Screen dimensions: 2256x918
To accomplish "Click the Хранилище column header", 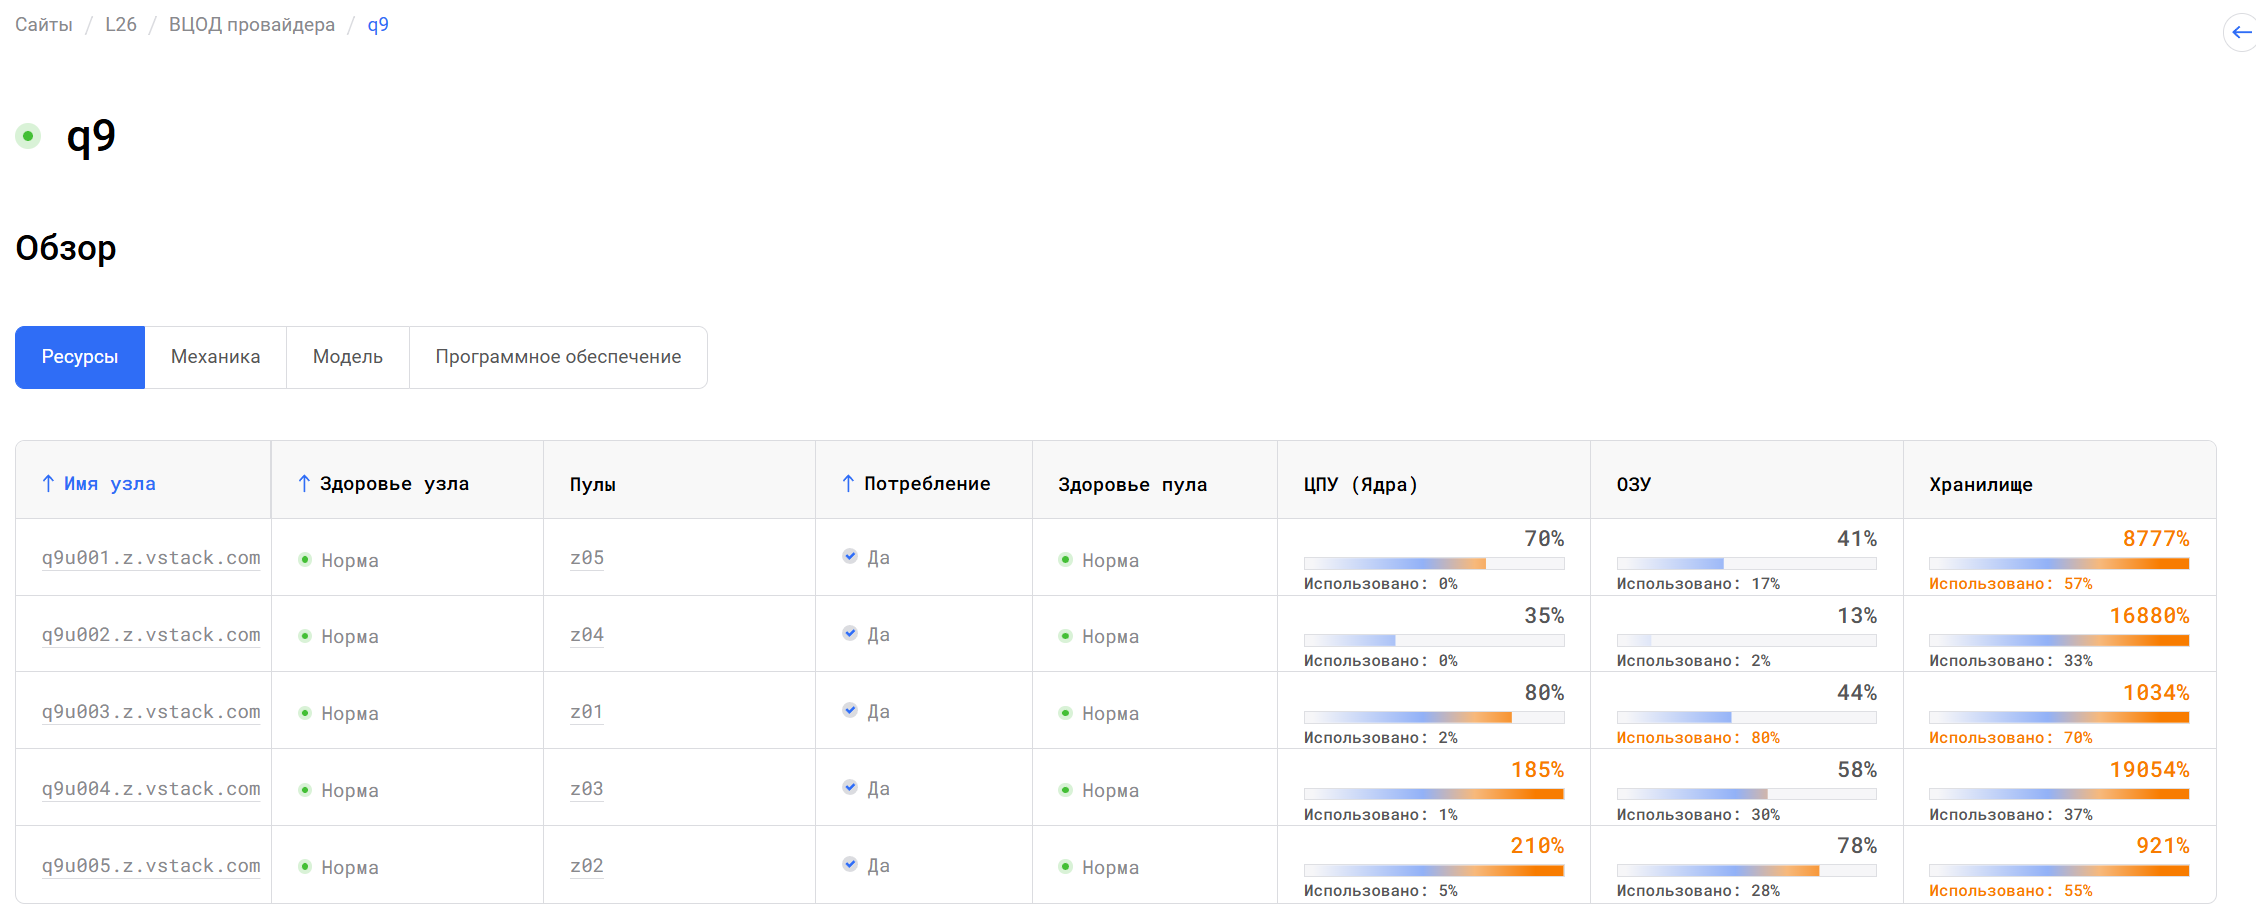I will [1980, 485].
